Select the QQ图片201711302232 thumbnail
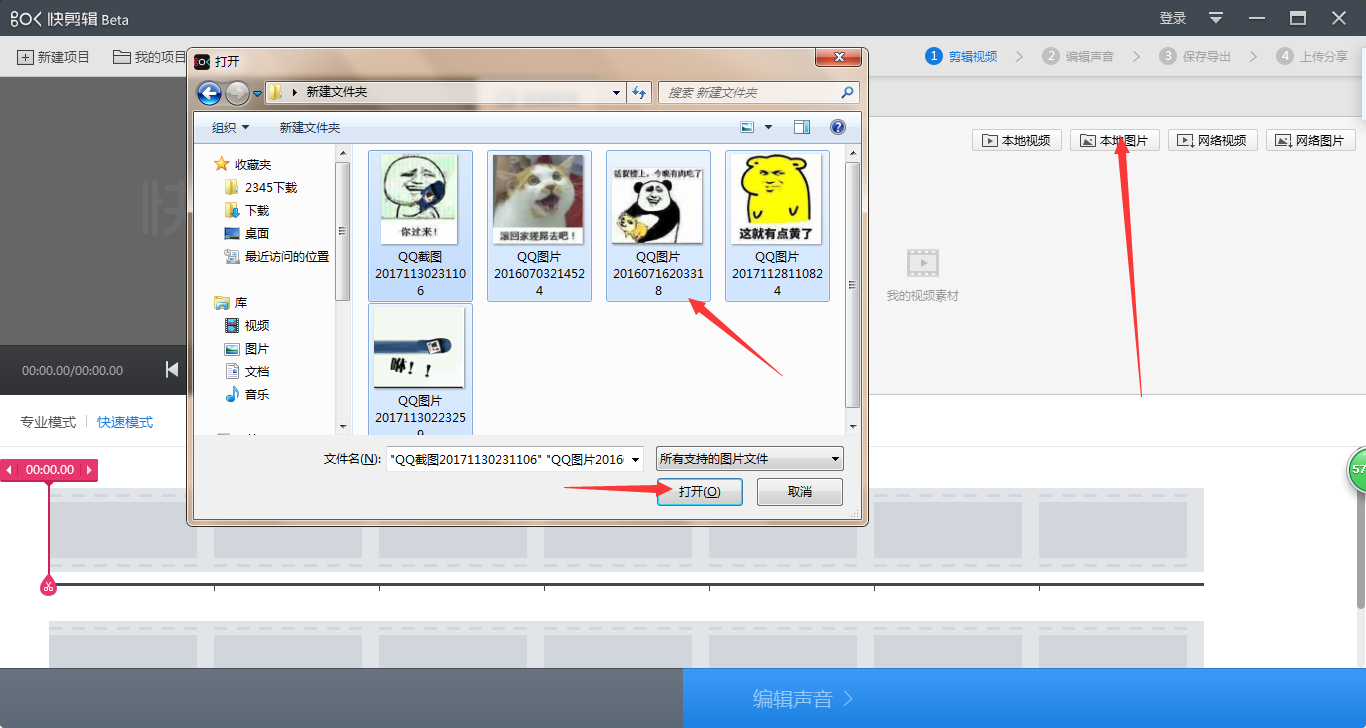This screenshot has height=728, width=1366. [x=420, y=370]
